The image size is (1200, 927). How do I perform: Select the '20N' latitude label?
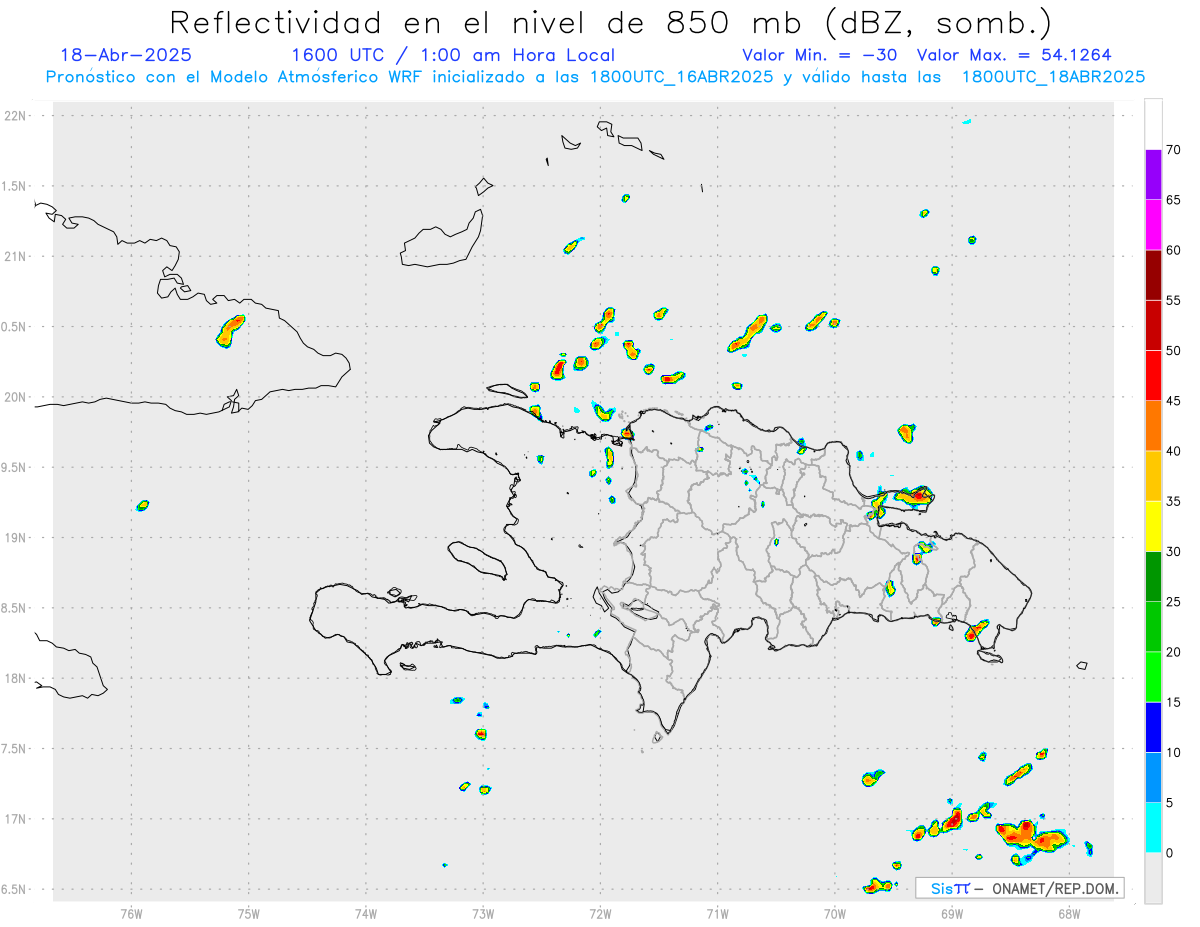[x=17, y=397]
